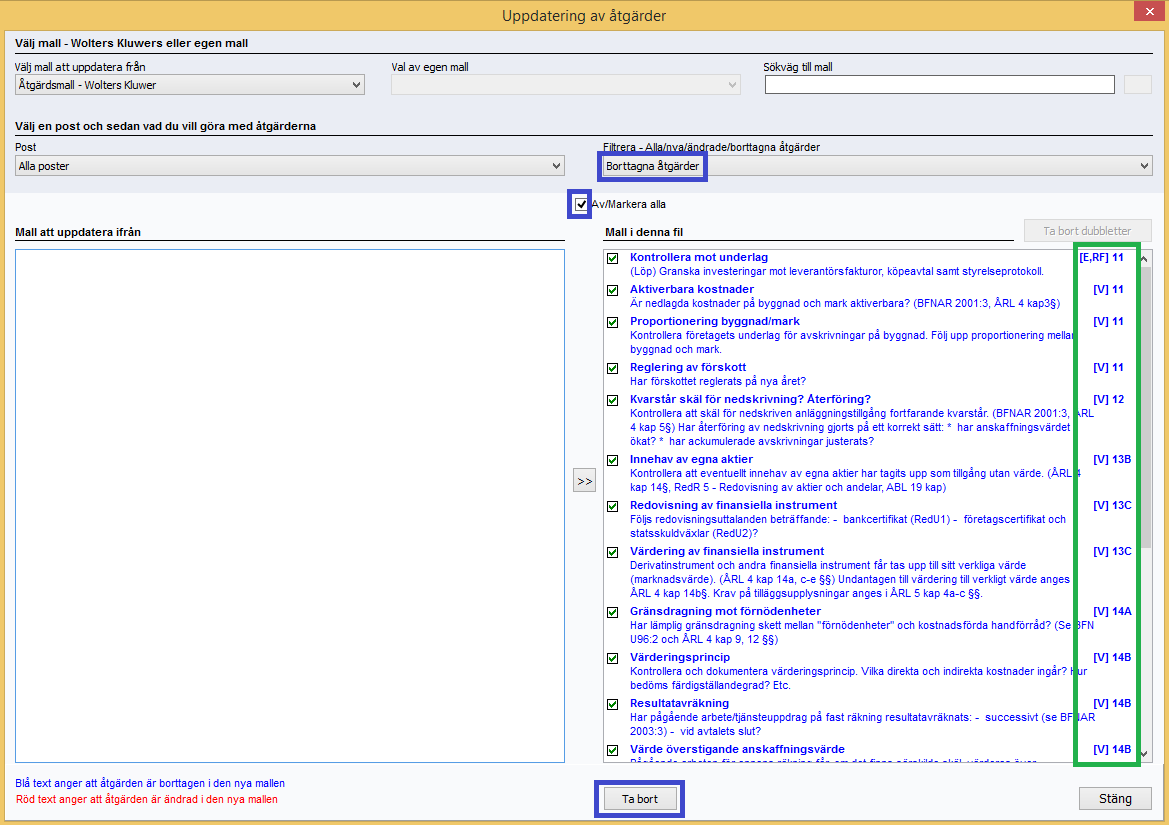Click the 'Stäng' button
The image size is (1169, 825).
(x=1115, y=798)
